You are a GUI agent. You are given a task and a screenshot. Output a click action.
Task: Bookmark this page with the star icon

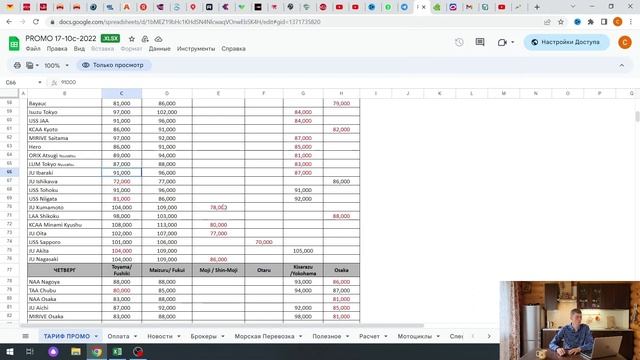click(561, 22)
